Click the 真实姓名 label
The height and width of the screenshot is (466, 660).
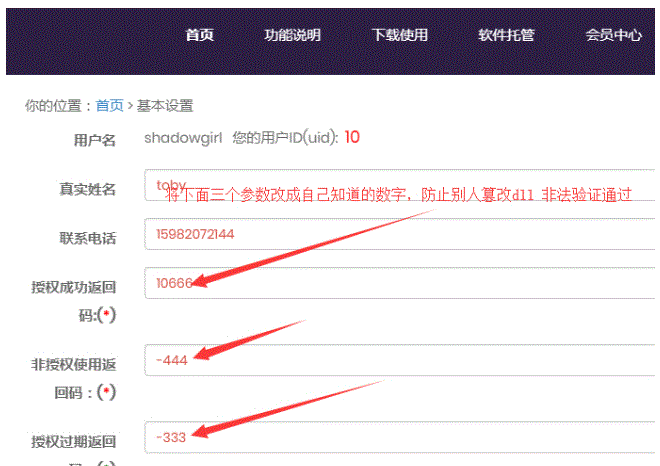tap(88, 189)
